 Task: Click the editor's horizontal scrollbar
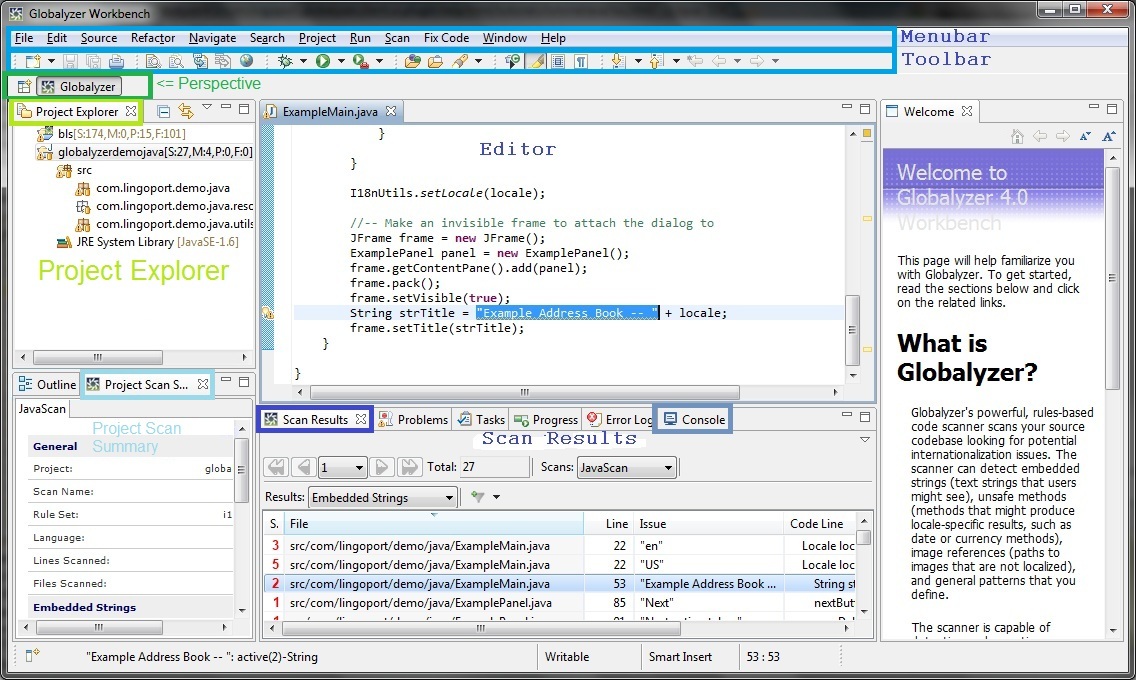tap(524, 392)
